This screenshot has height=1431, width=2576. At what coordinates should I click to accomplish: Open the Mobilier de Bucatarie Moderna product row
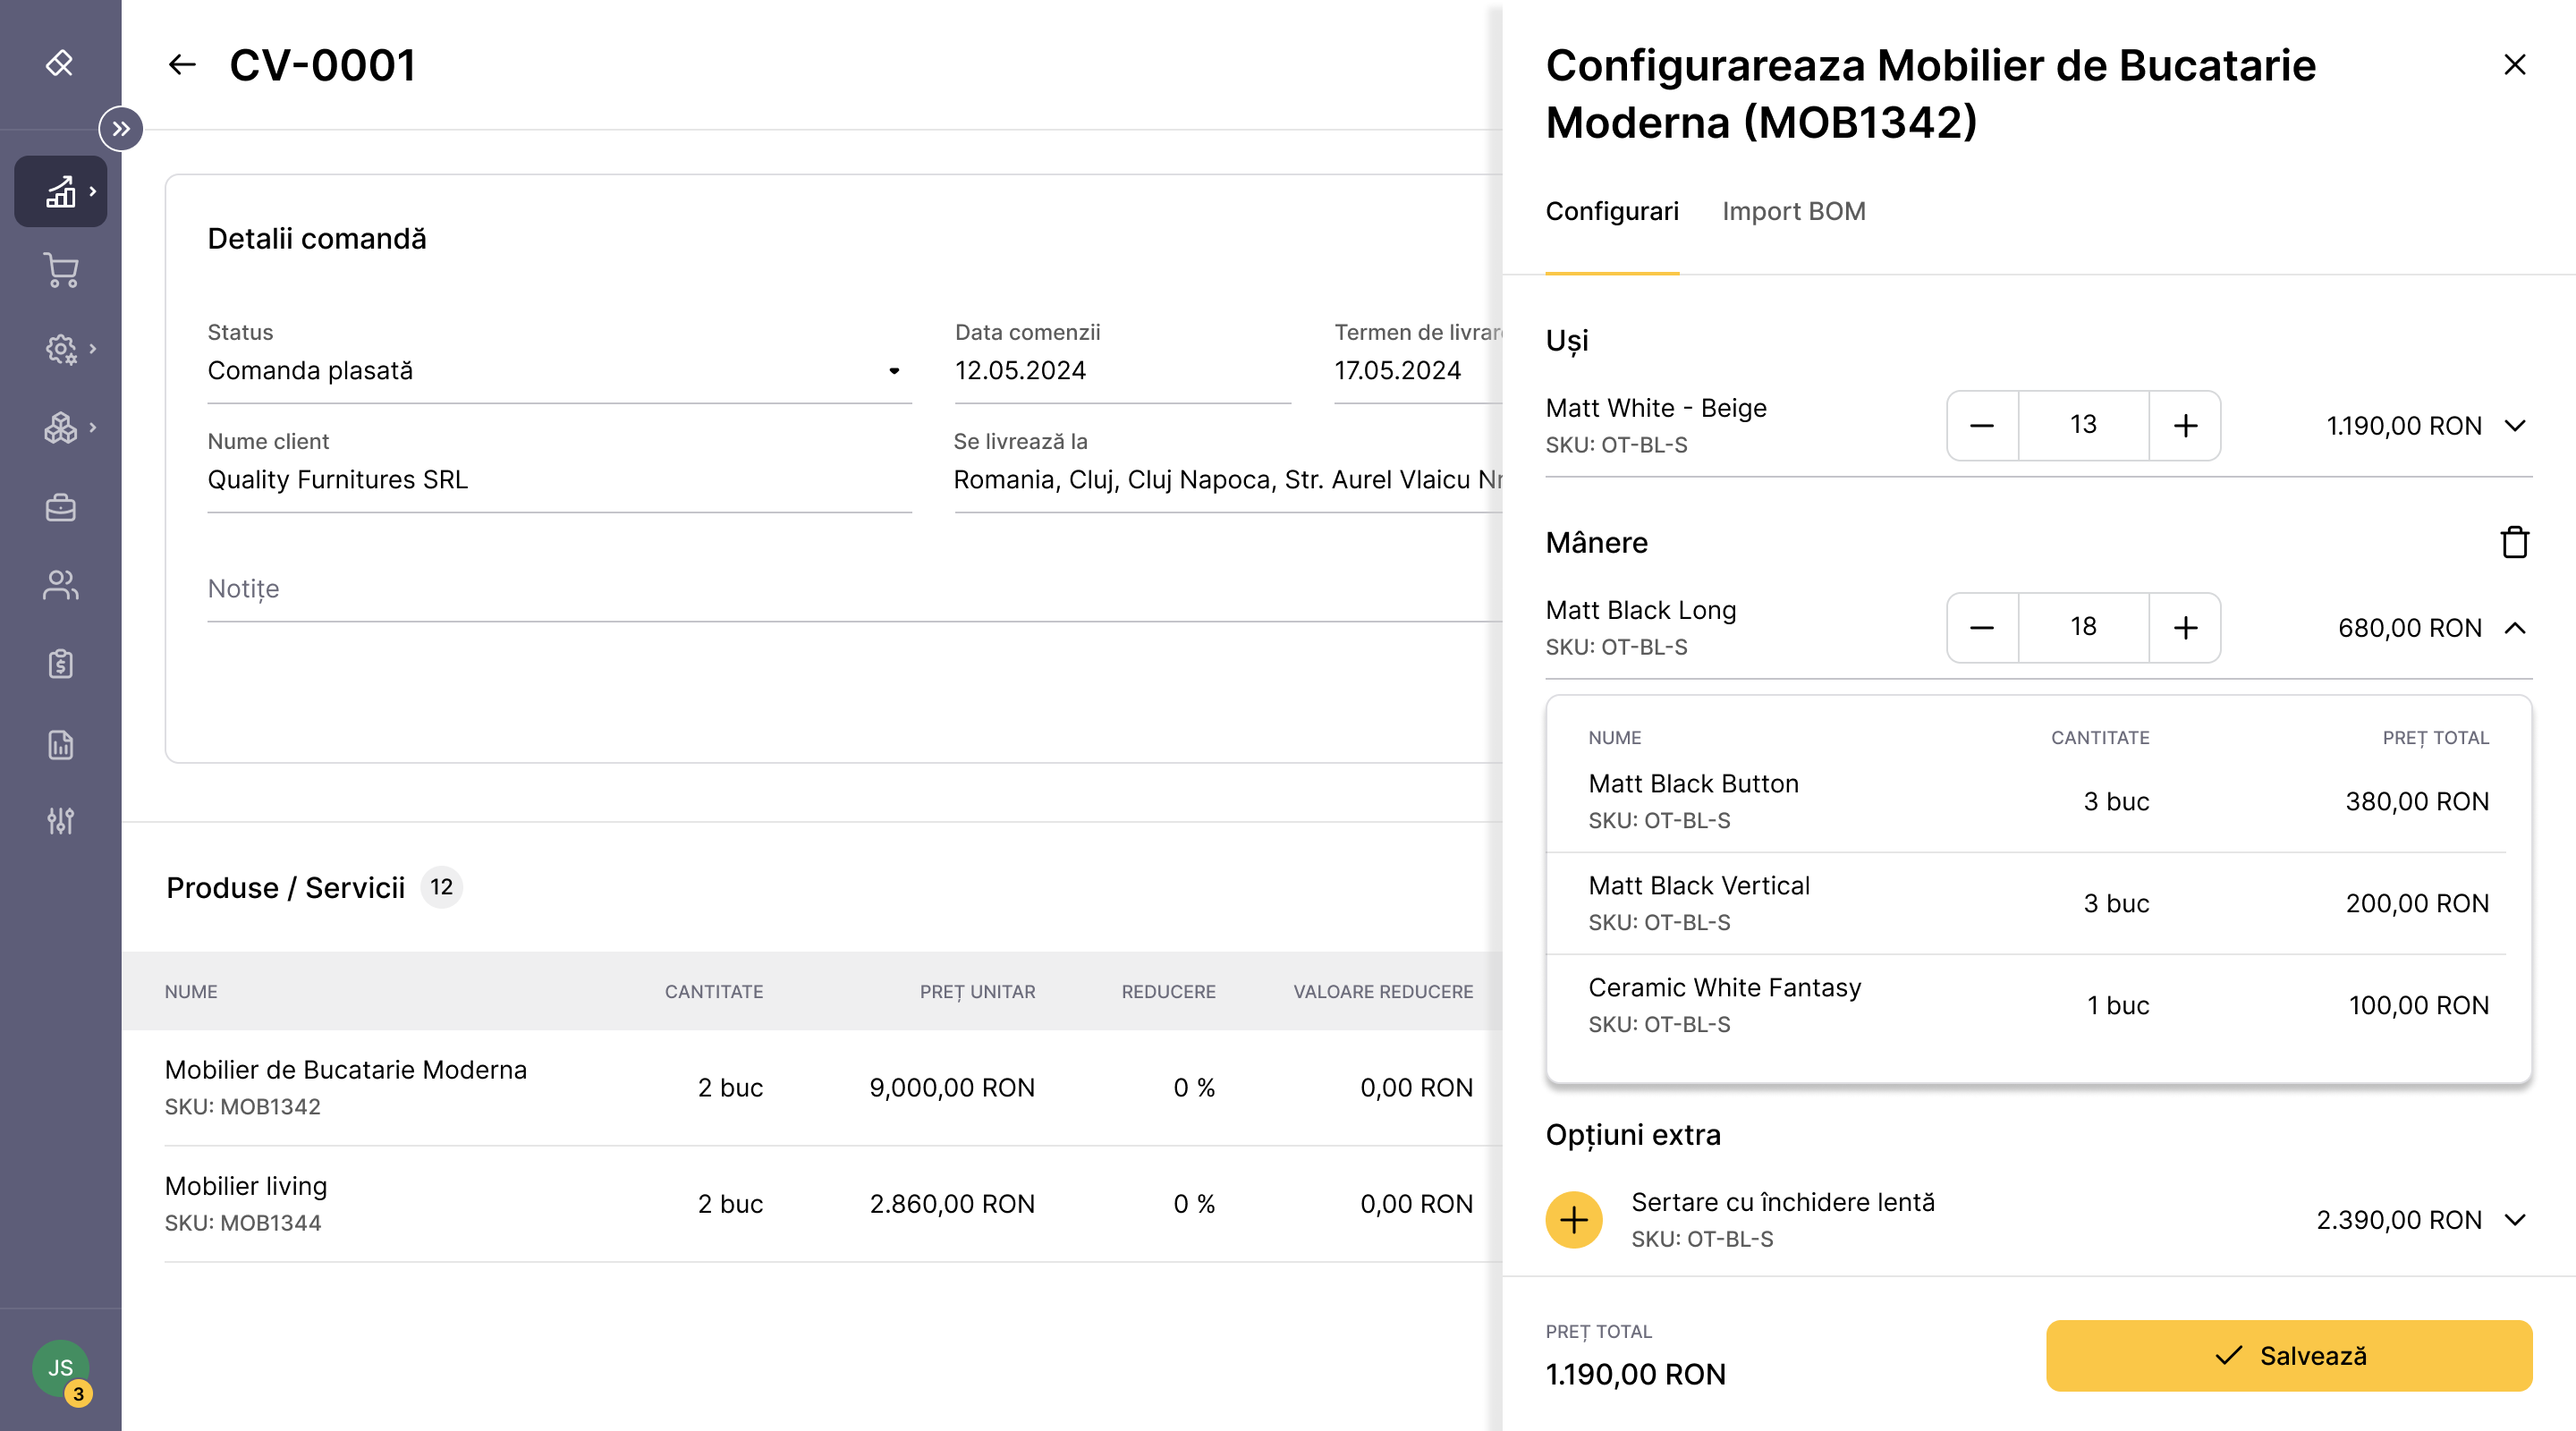(x=812, y=1088)
